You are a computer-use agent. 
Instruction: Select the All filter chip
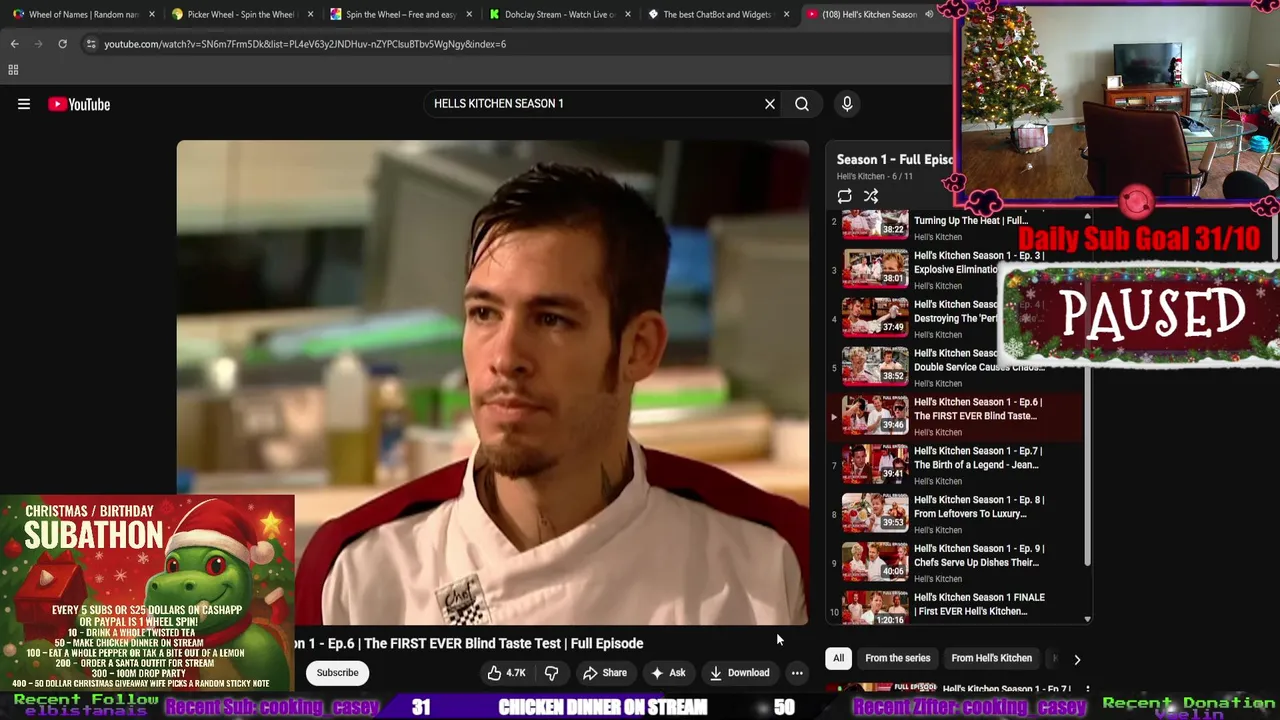point(838,658)
